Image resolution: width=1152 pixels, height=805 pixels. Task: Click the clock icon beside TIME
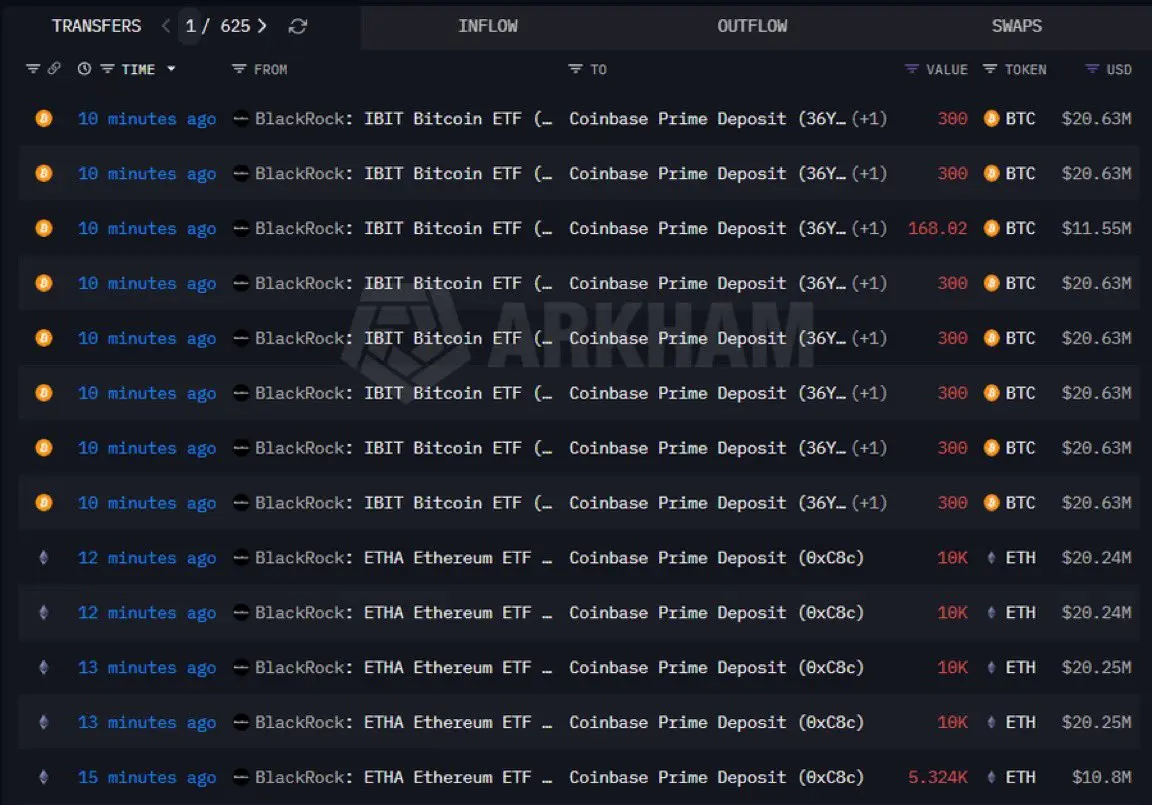tap(84, 69)
